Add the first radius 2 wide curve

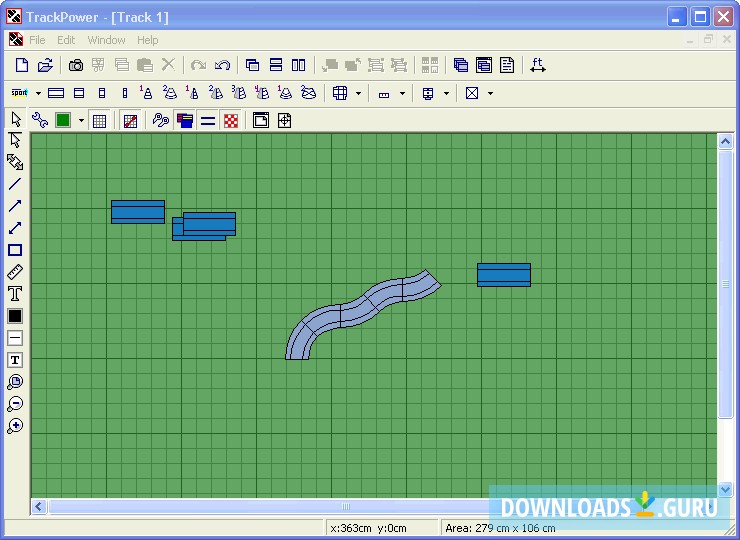pos(169,93)
